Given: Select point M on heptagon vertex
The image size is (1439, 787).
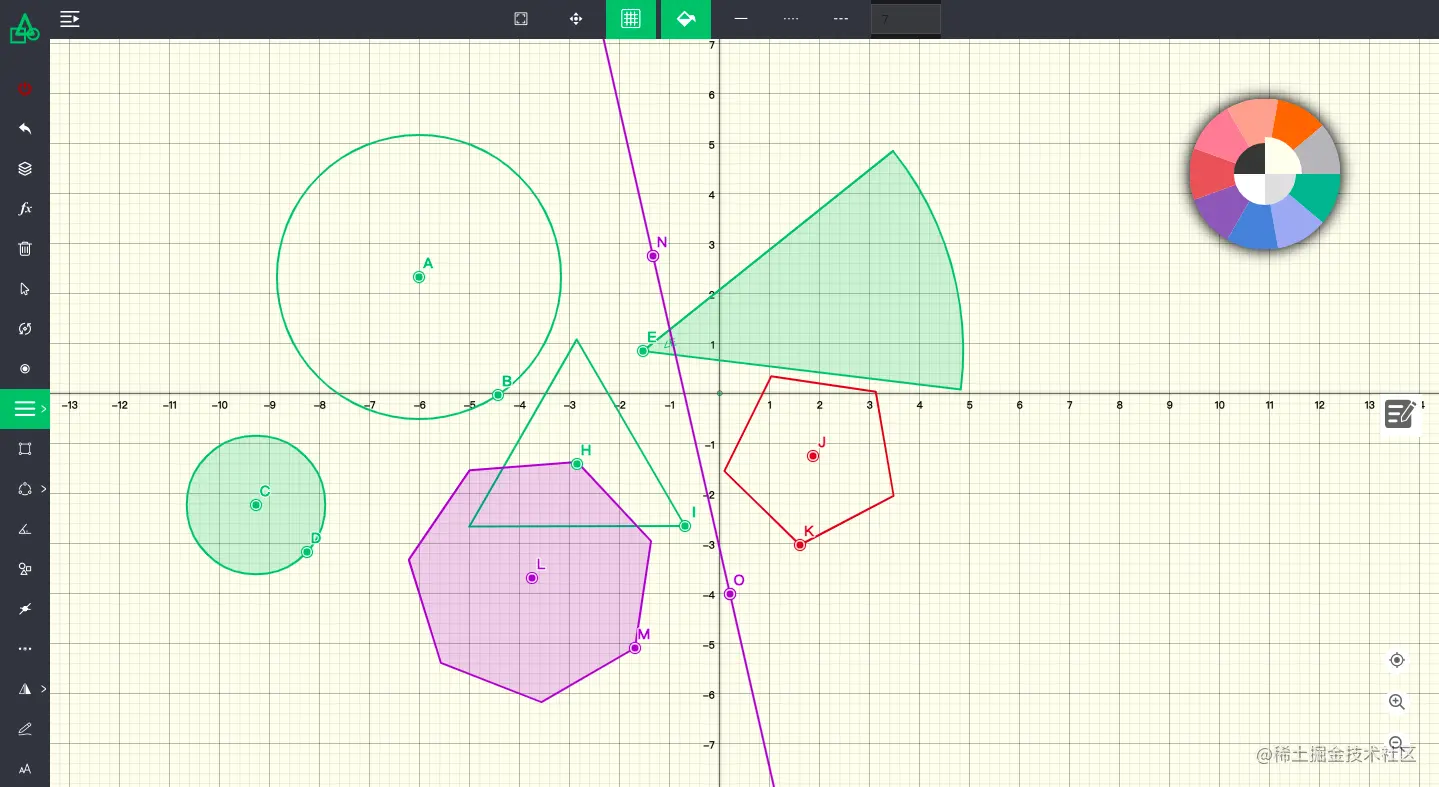Looking at the screenshot, I should coord(635,648).
